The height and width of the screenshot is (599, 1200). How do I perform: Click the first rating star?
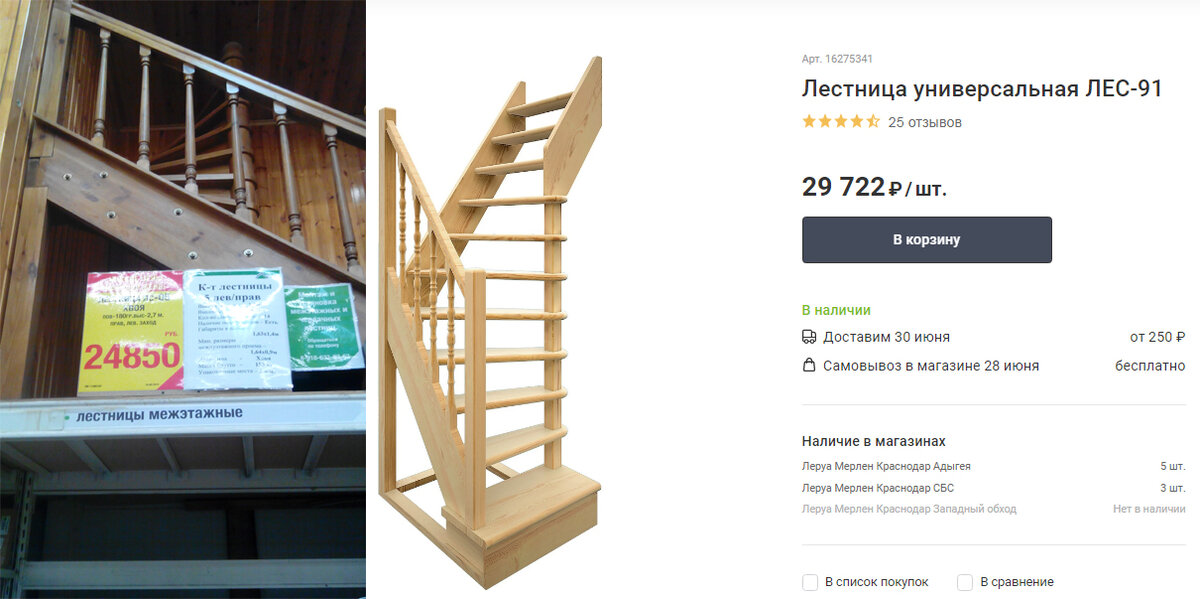(809, 122)
